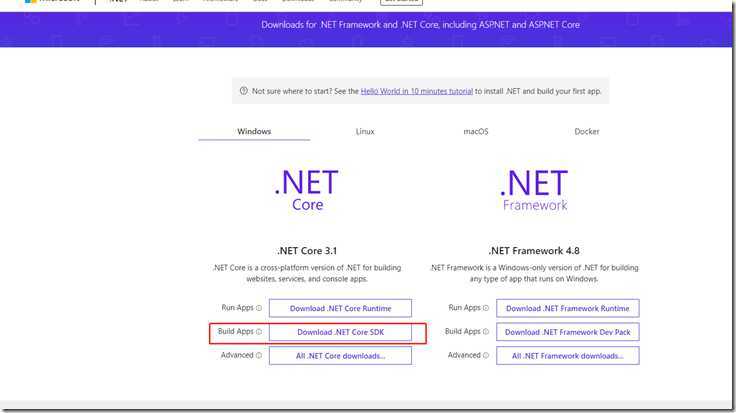Click Download .NET Framework Runtime button
Screen dimensions: 736x413
point(567,308)
